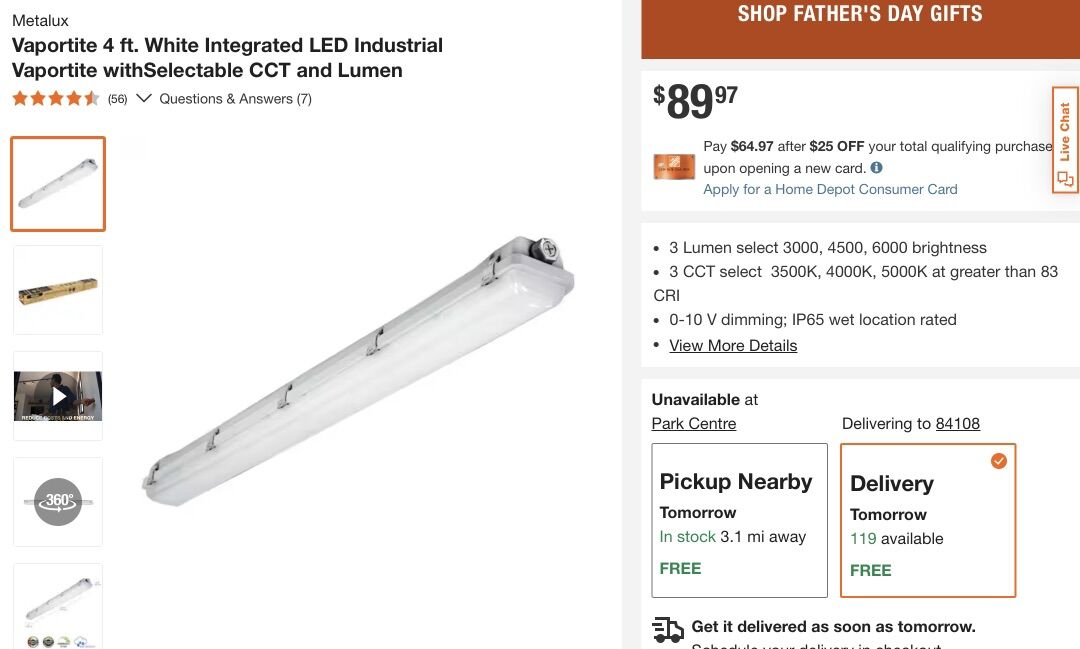Screen dimensions: 1080x649
Task: Open the Park Centre store page
Action: (x=694, y=423)
